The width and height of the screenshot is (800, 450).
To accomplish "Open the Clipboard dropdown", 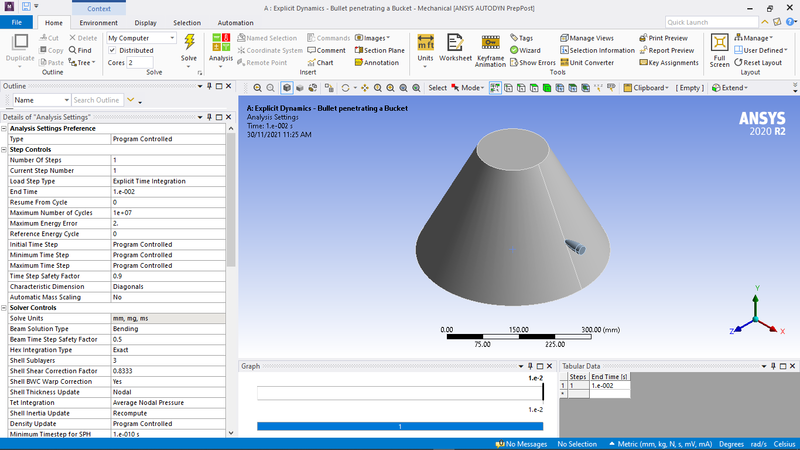I will point(646,88).
